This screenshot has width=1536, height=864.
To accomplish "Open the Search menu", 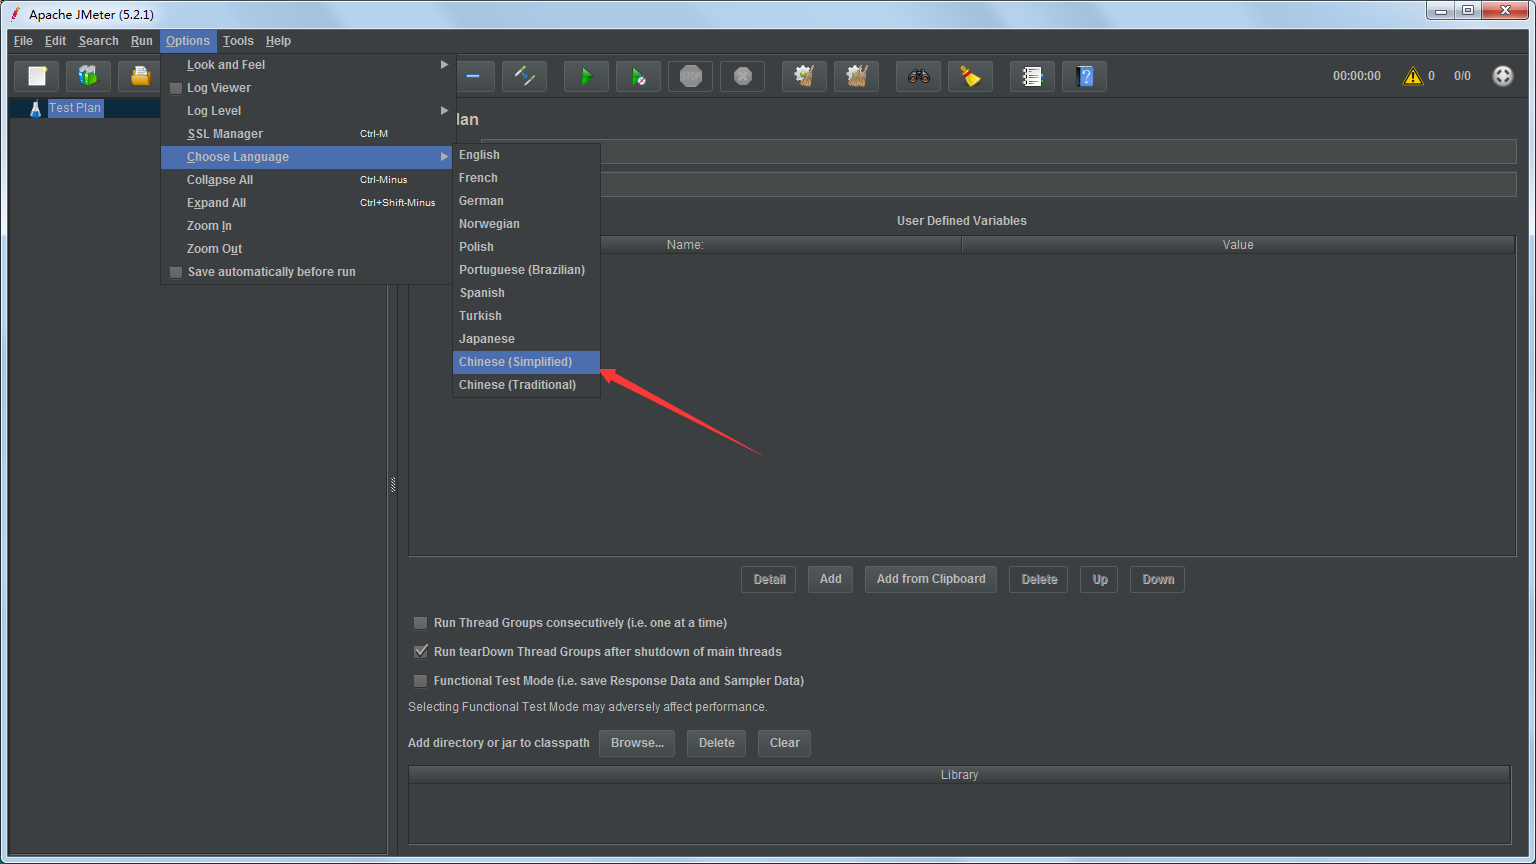I will (99, 41).
